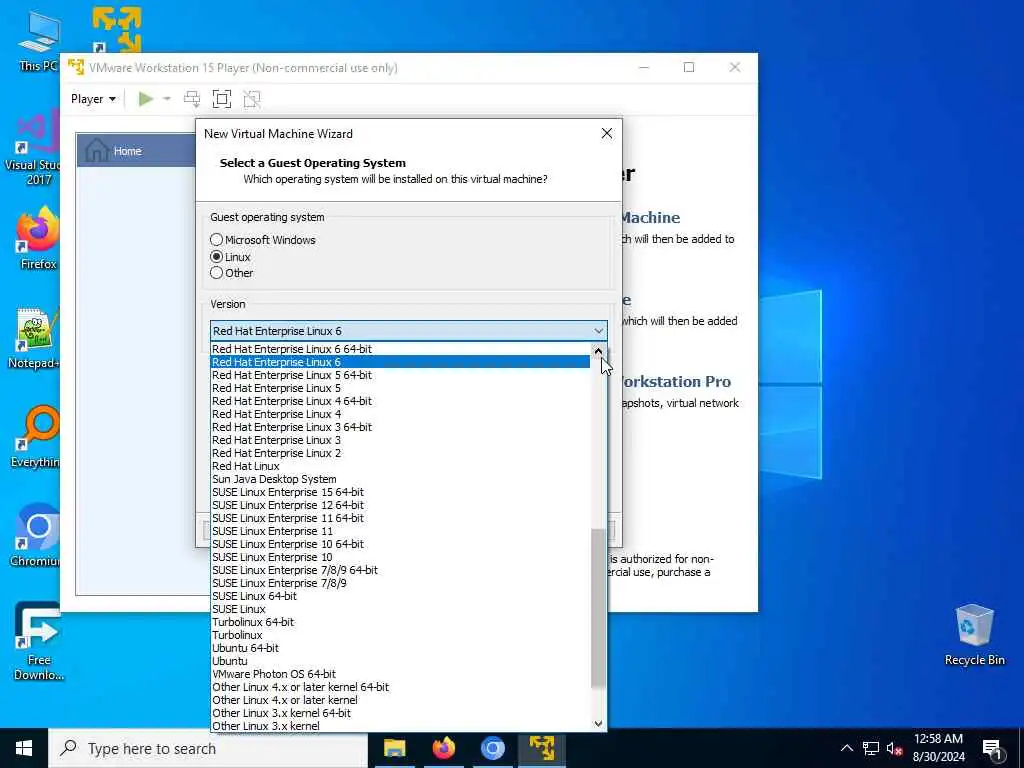The height and width of the screenshot is (768, 1024).
Task: Choose Turbolinux 64-bit
Action: pos(401,622)
